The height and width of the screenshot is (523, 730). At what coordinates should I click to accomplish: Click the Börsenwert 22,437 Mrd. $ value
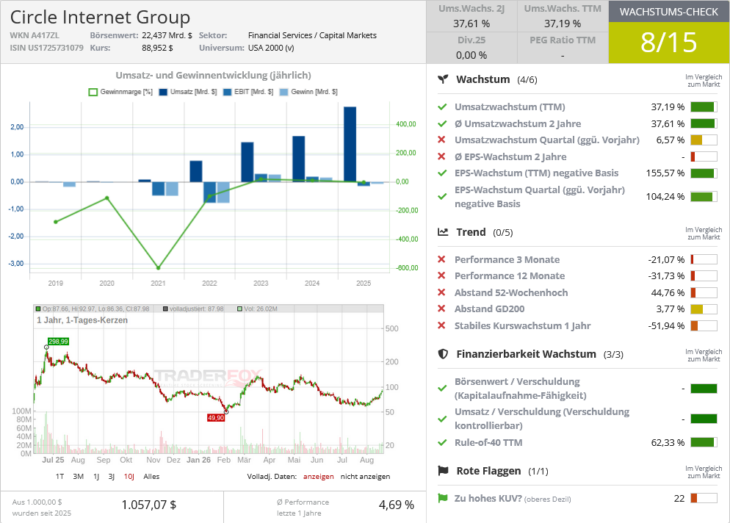click(x=167, y=35)
